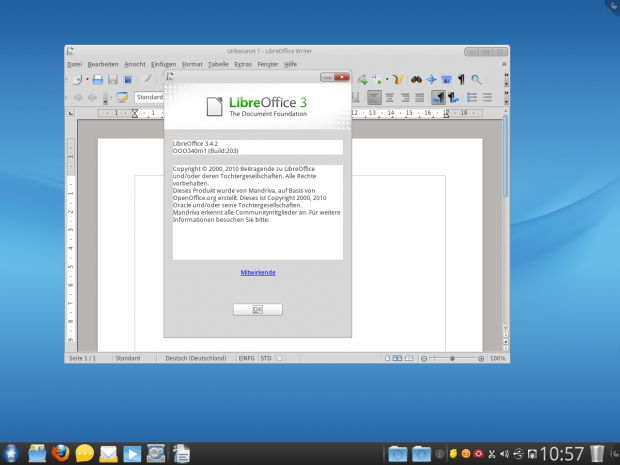
Task: Click the forward navigation arrow icon
Action: pyautogui.click(x=93, y=97)
